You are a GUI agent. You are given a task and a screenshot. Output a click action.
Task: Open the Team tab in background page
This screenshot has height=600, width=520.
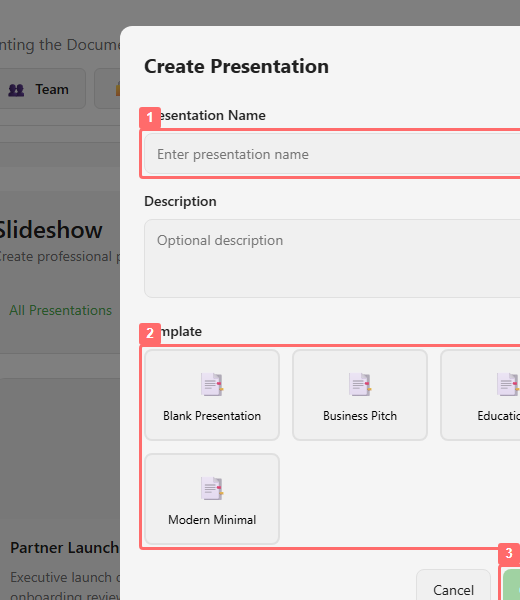click(41, 89)
